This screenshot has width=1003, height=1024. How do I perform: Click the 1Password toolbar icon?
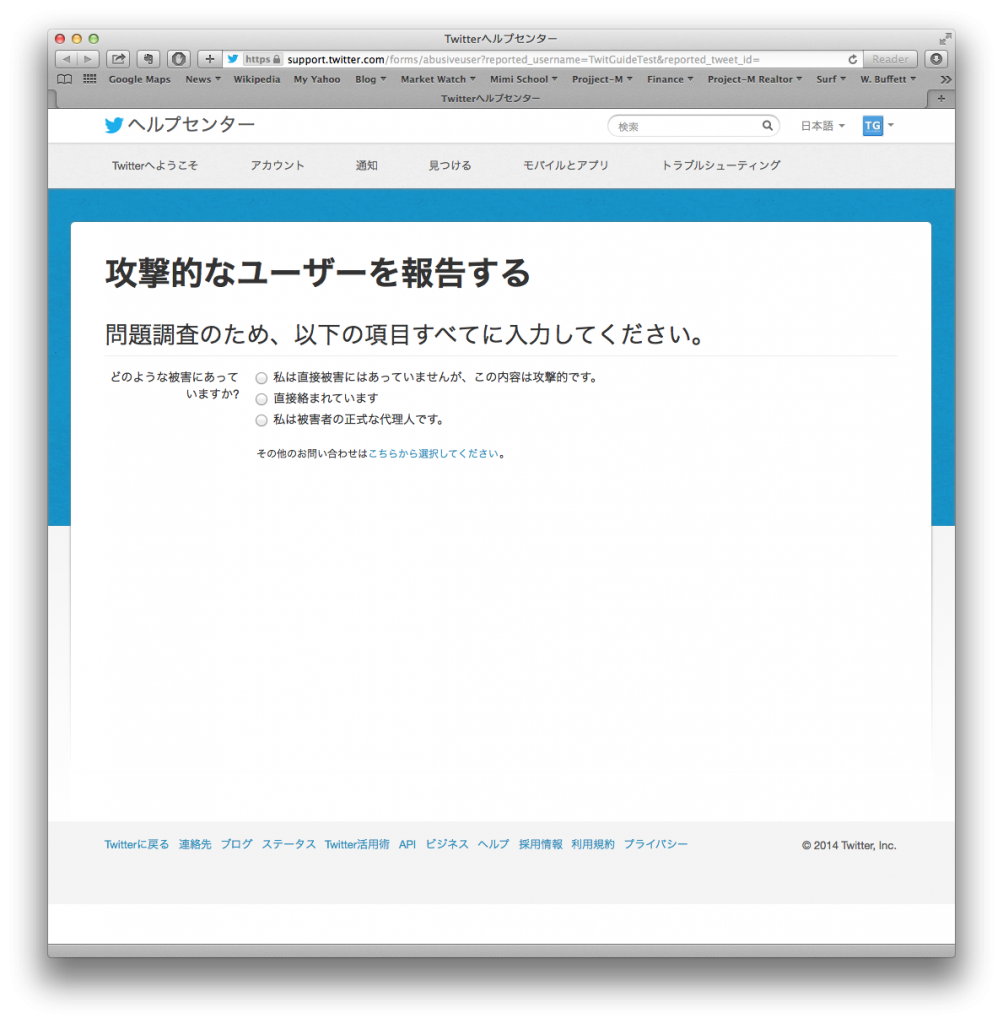coord(178,59)
